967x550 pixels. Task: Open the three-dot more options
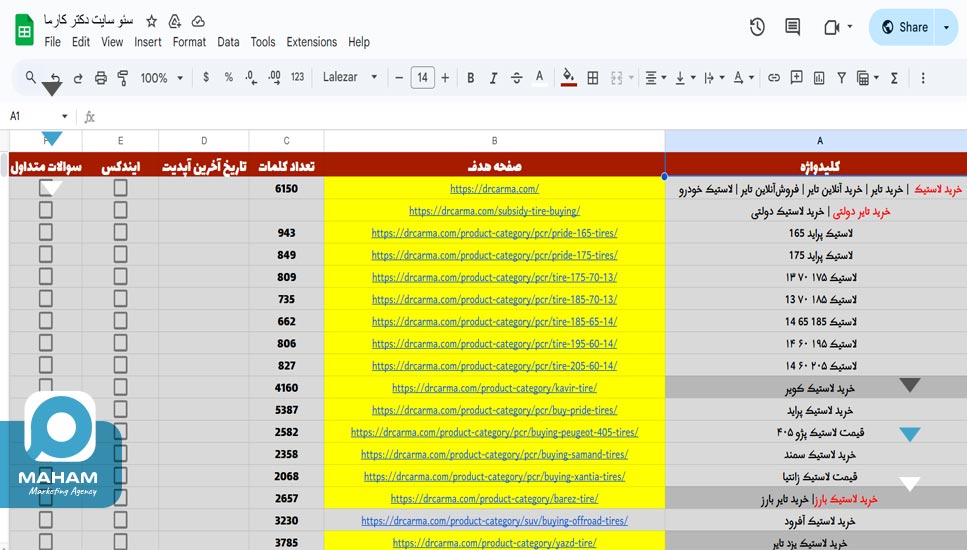[923, 78]
